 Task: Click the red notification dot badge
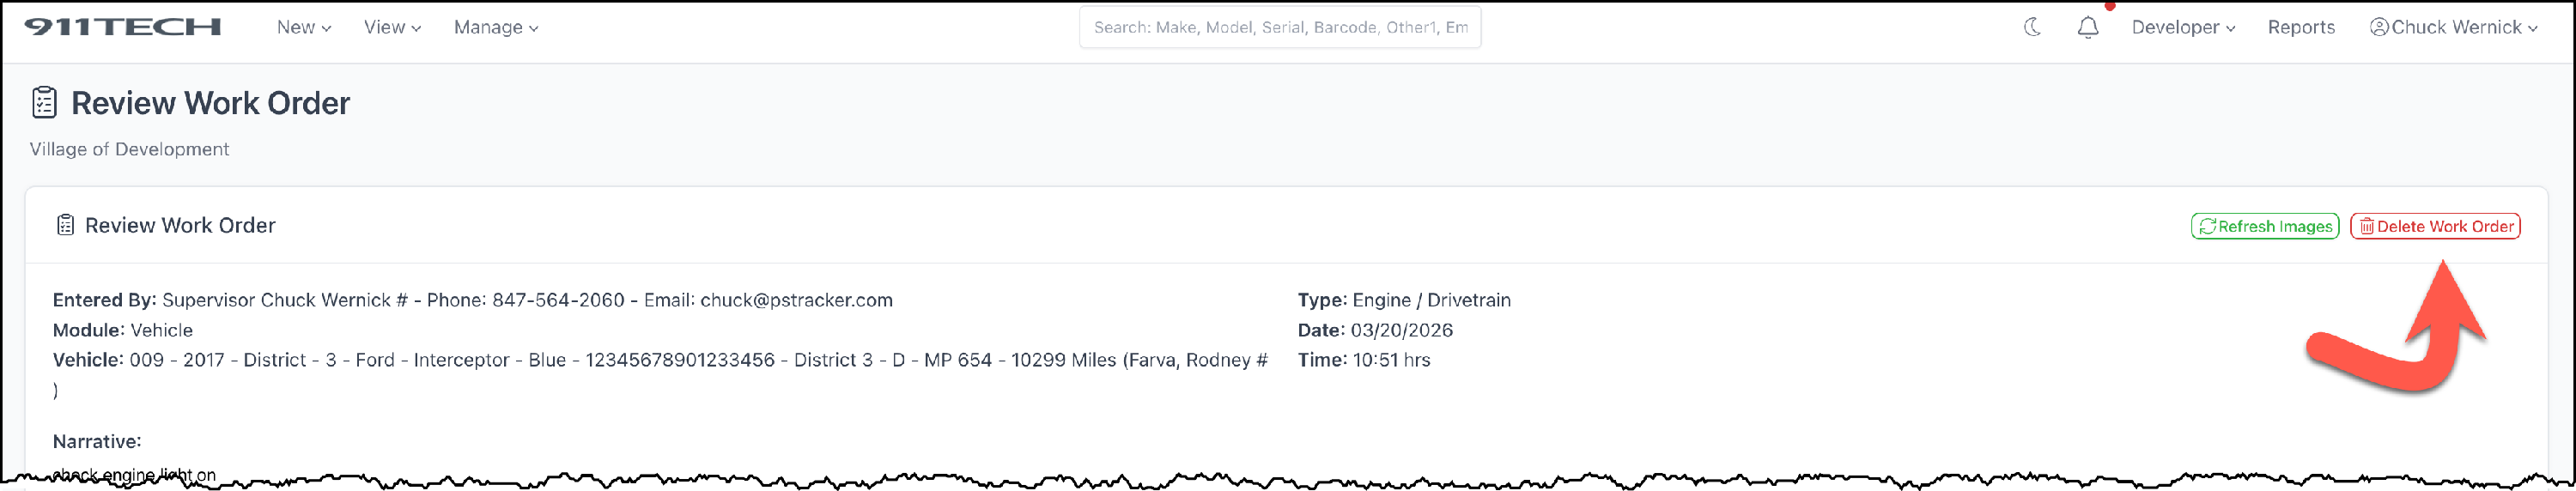click(x=2109, y=6)
